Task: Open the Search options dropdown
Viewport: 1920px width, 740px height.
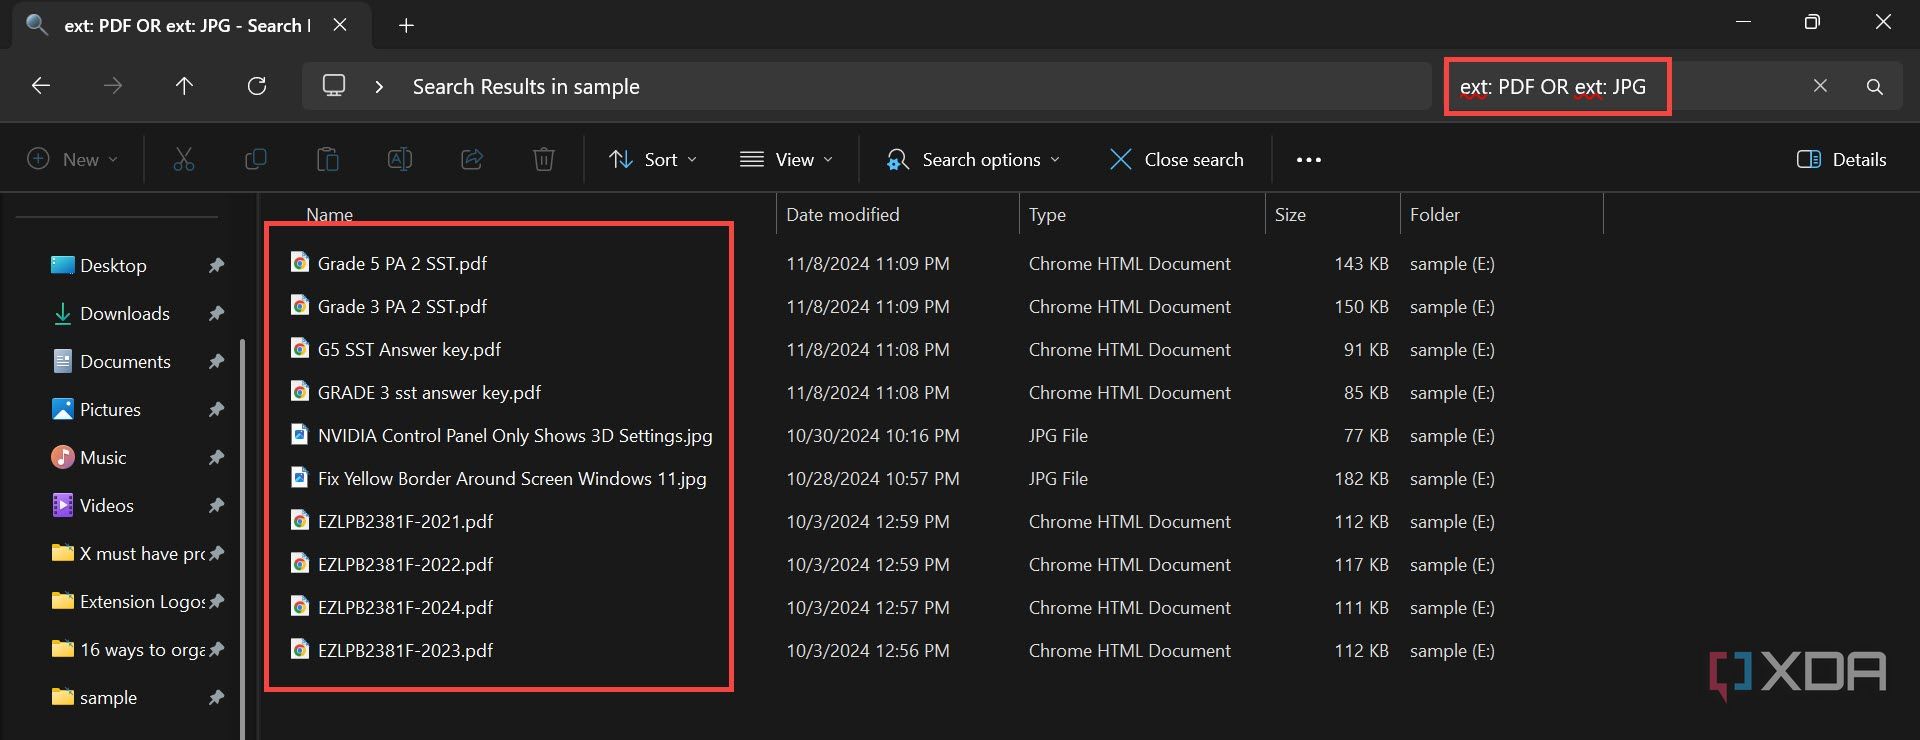Action: coord(973,159)
